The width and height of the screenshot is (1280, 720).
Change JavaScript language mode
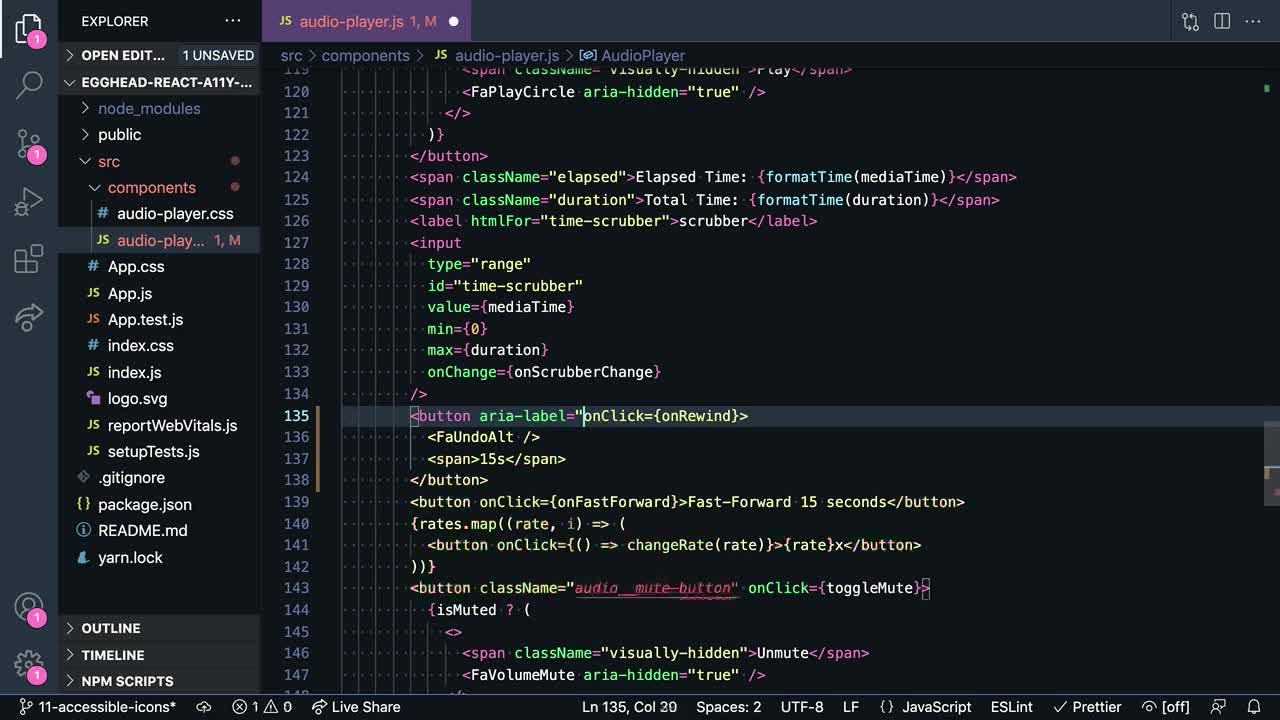point(936,707)
